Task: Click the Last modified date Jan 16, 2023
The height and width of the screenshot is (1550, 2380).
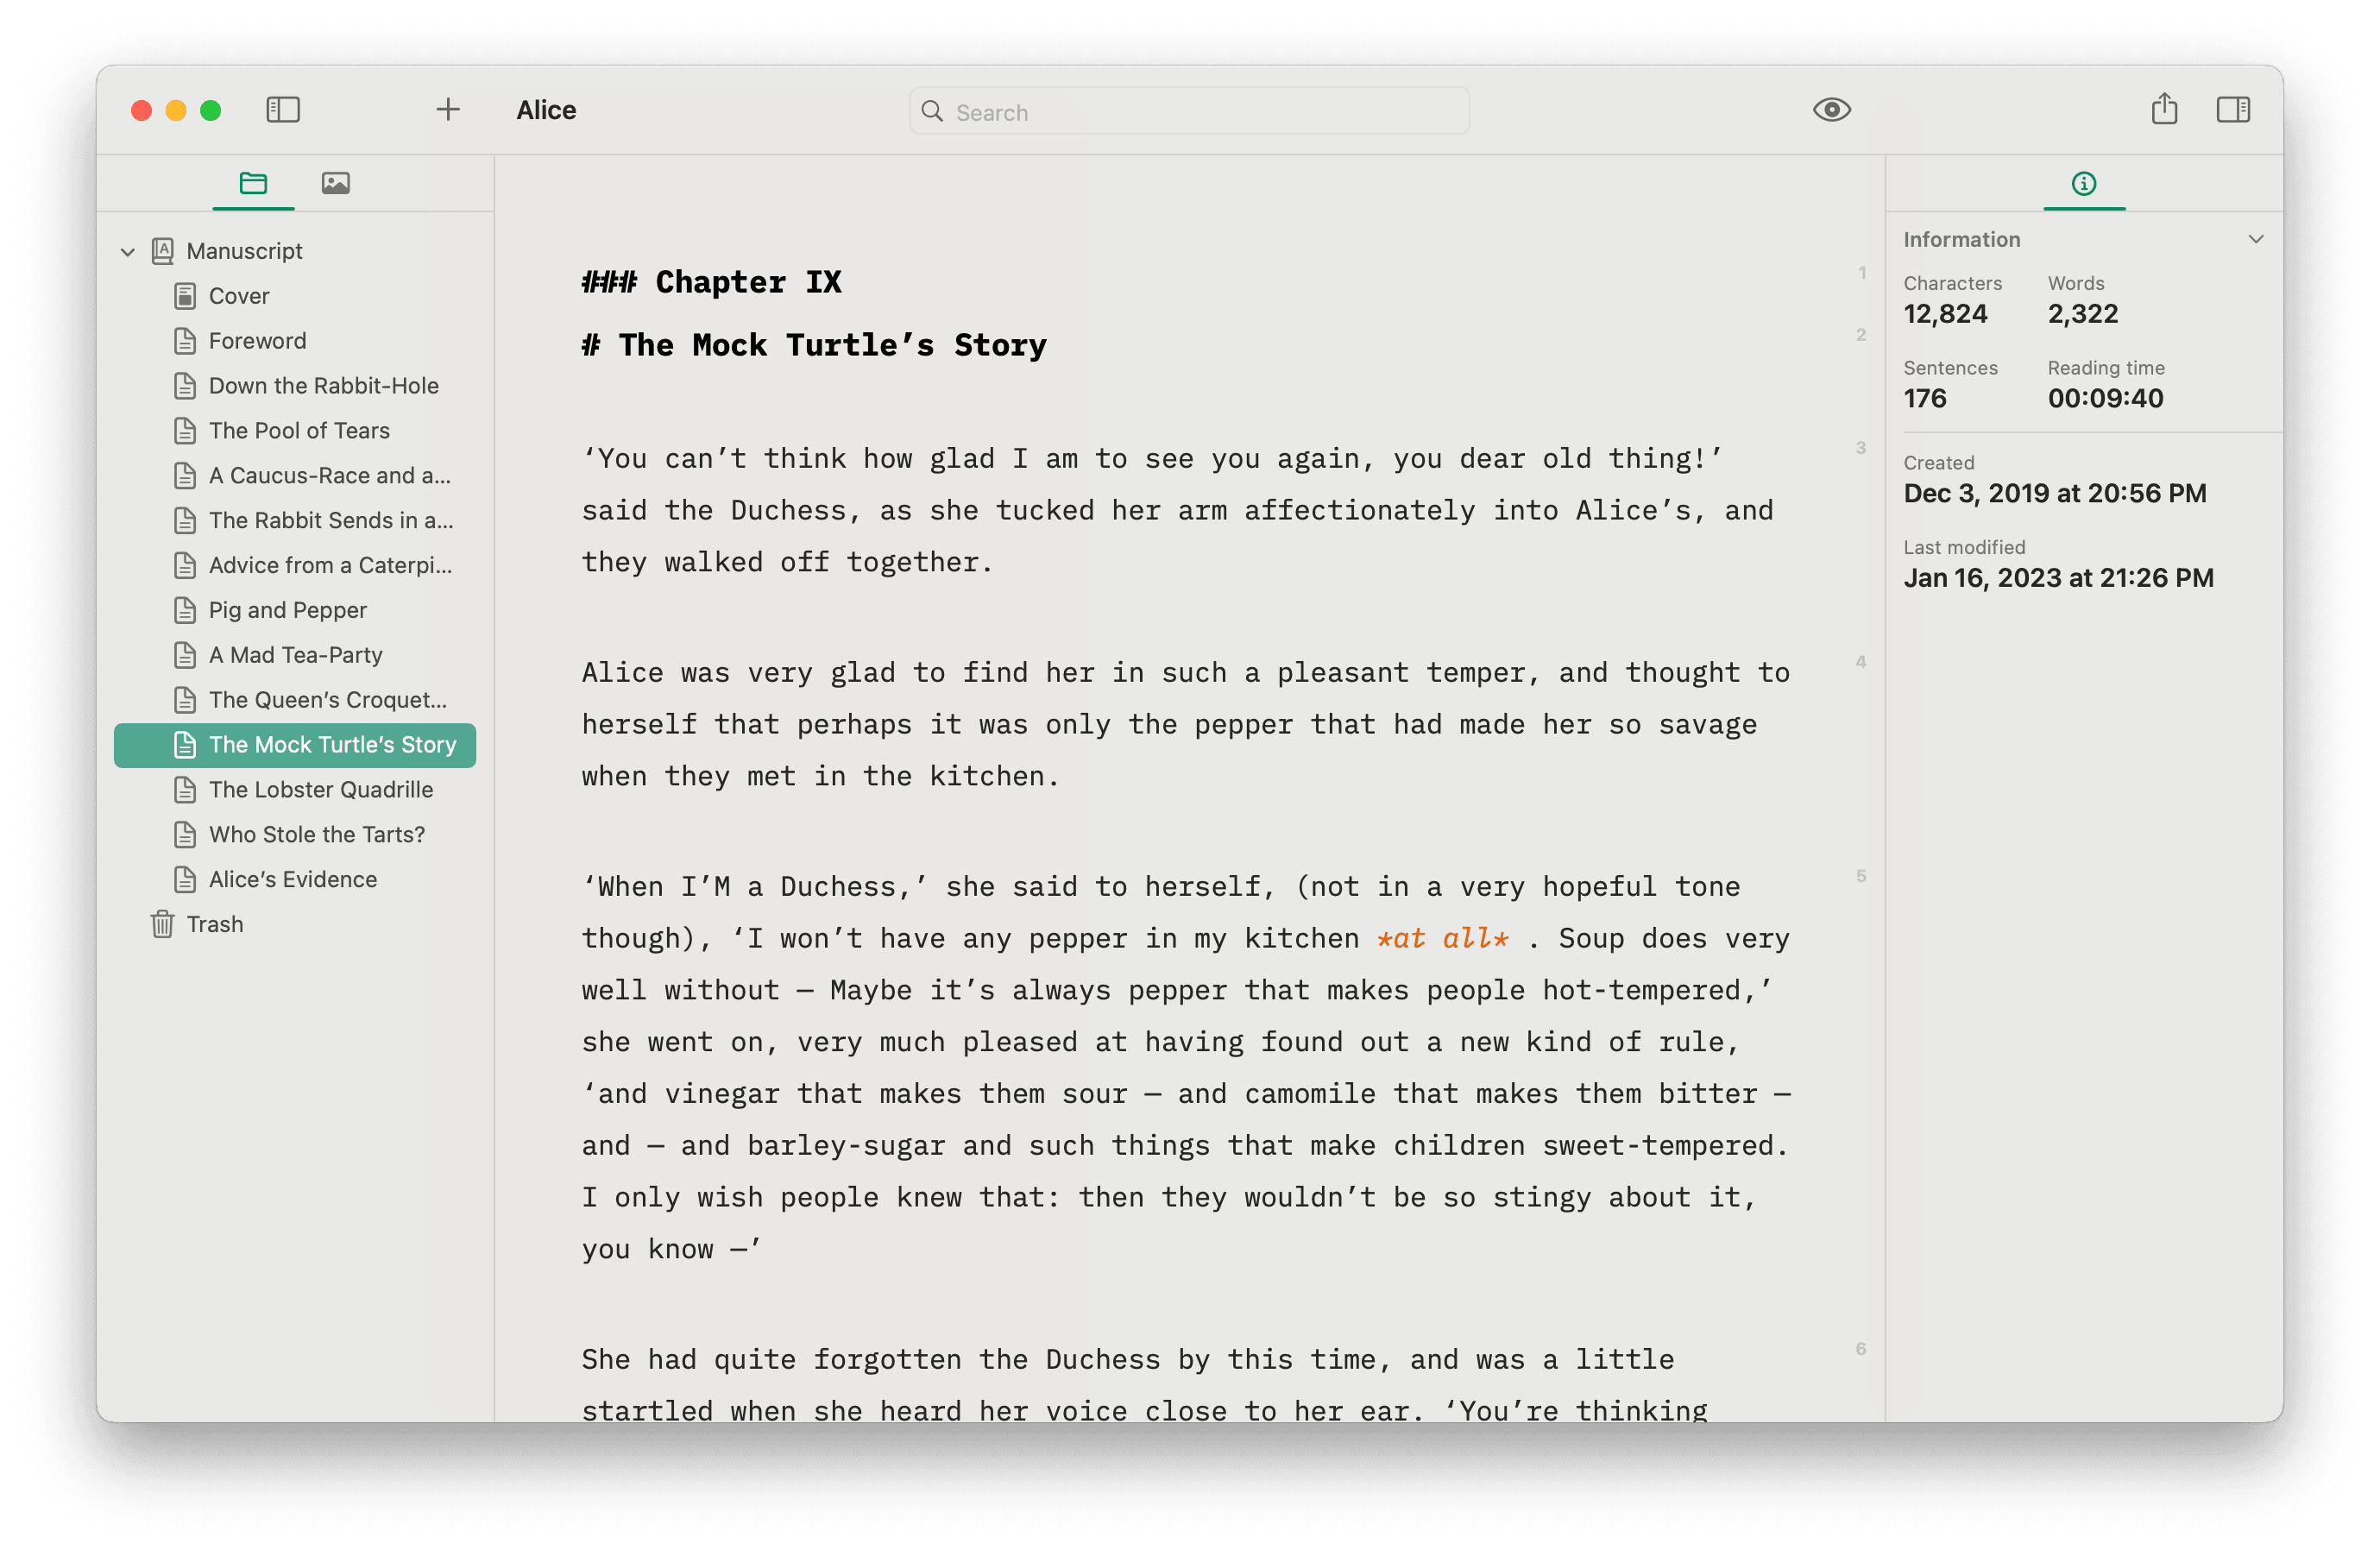Action: pos(2058,579)
